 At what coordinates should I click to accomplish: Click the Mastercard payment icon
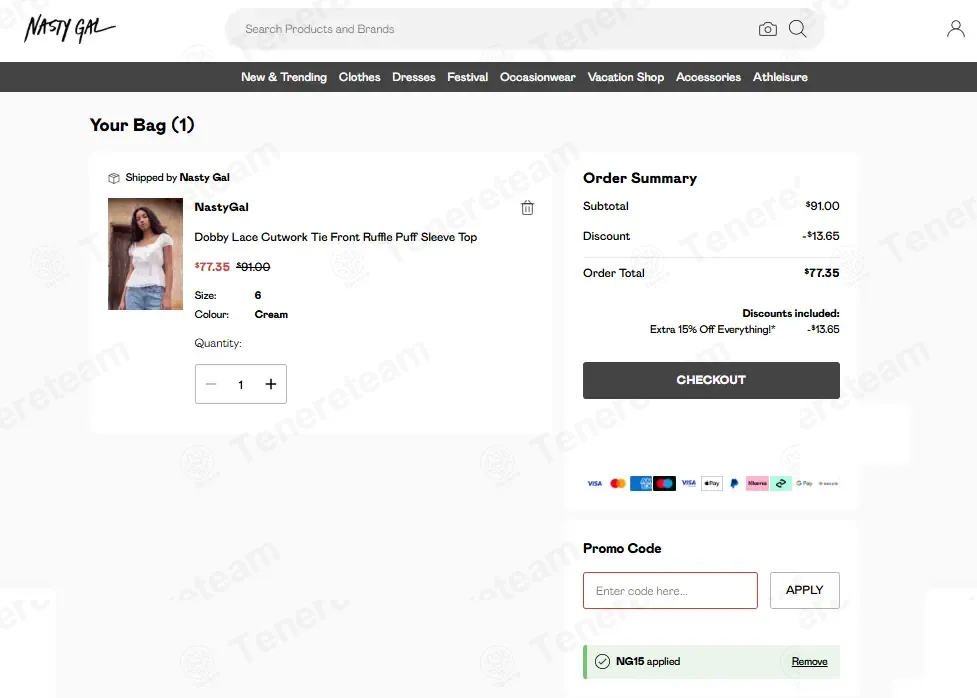(x=617, y=483)
